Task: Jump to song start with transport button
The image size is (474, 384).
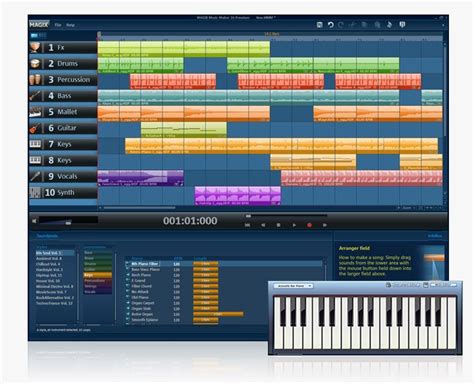Action: (247, 225)
